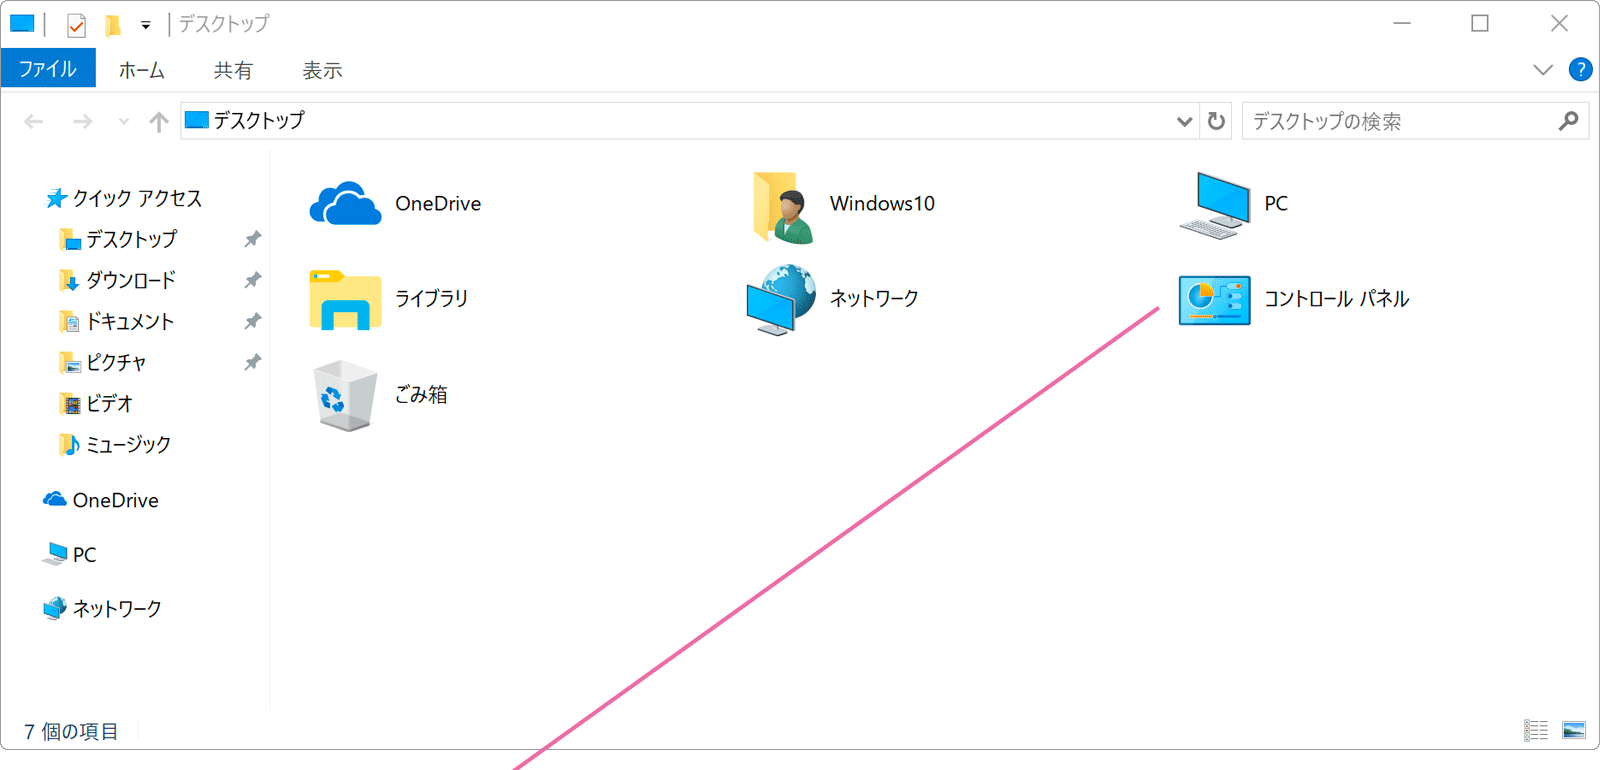This screenshot has height=770, width=1600.
Task: Click the New Folder icon in title bar
Action: pos(113,24)
